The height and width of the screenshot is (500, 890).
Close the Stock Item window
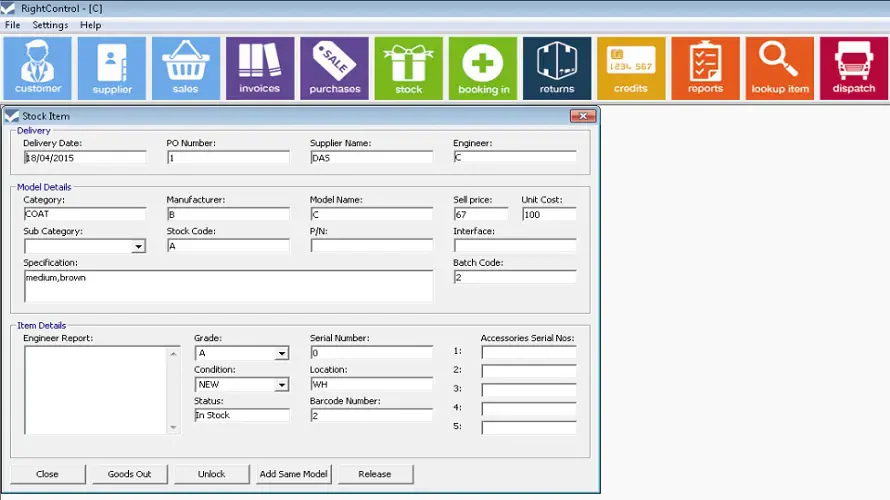(x=583, y=116)
